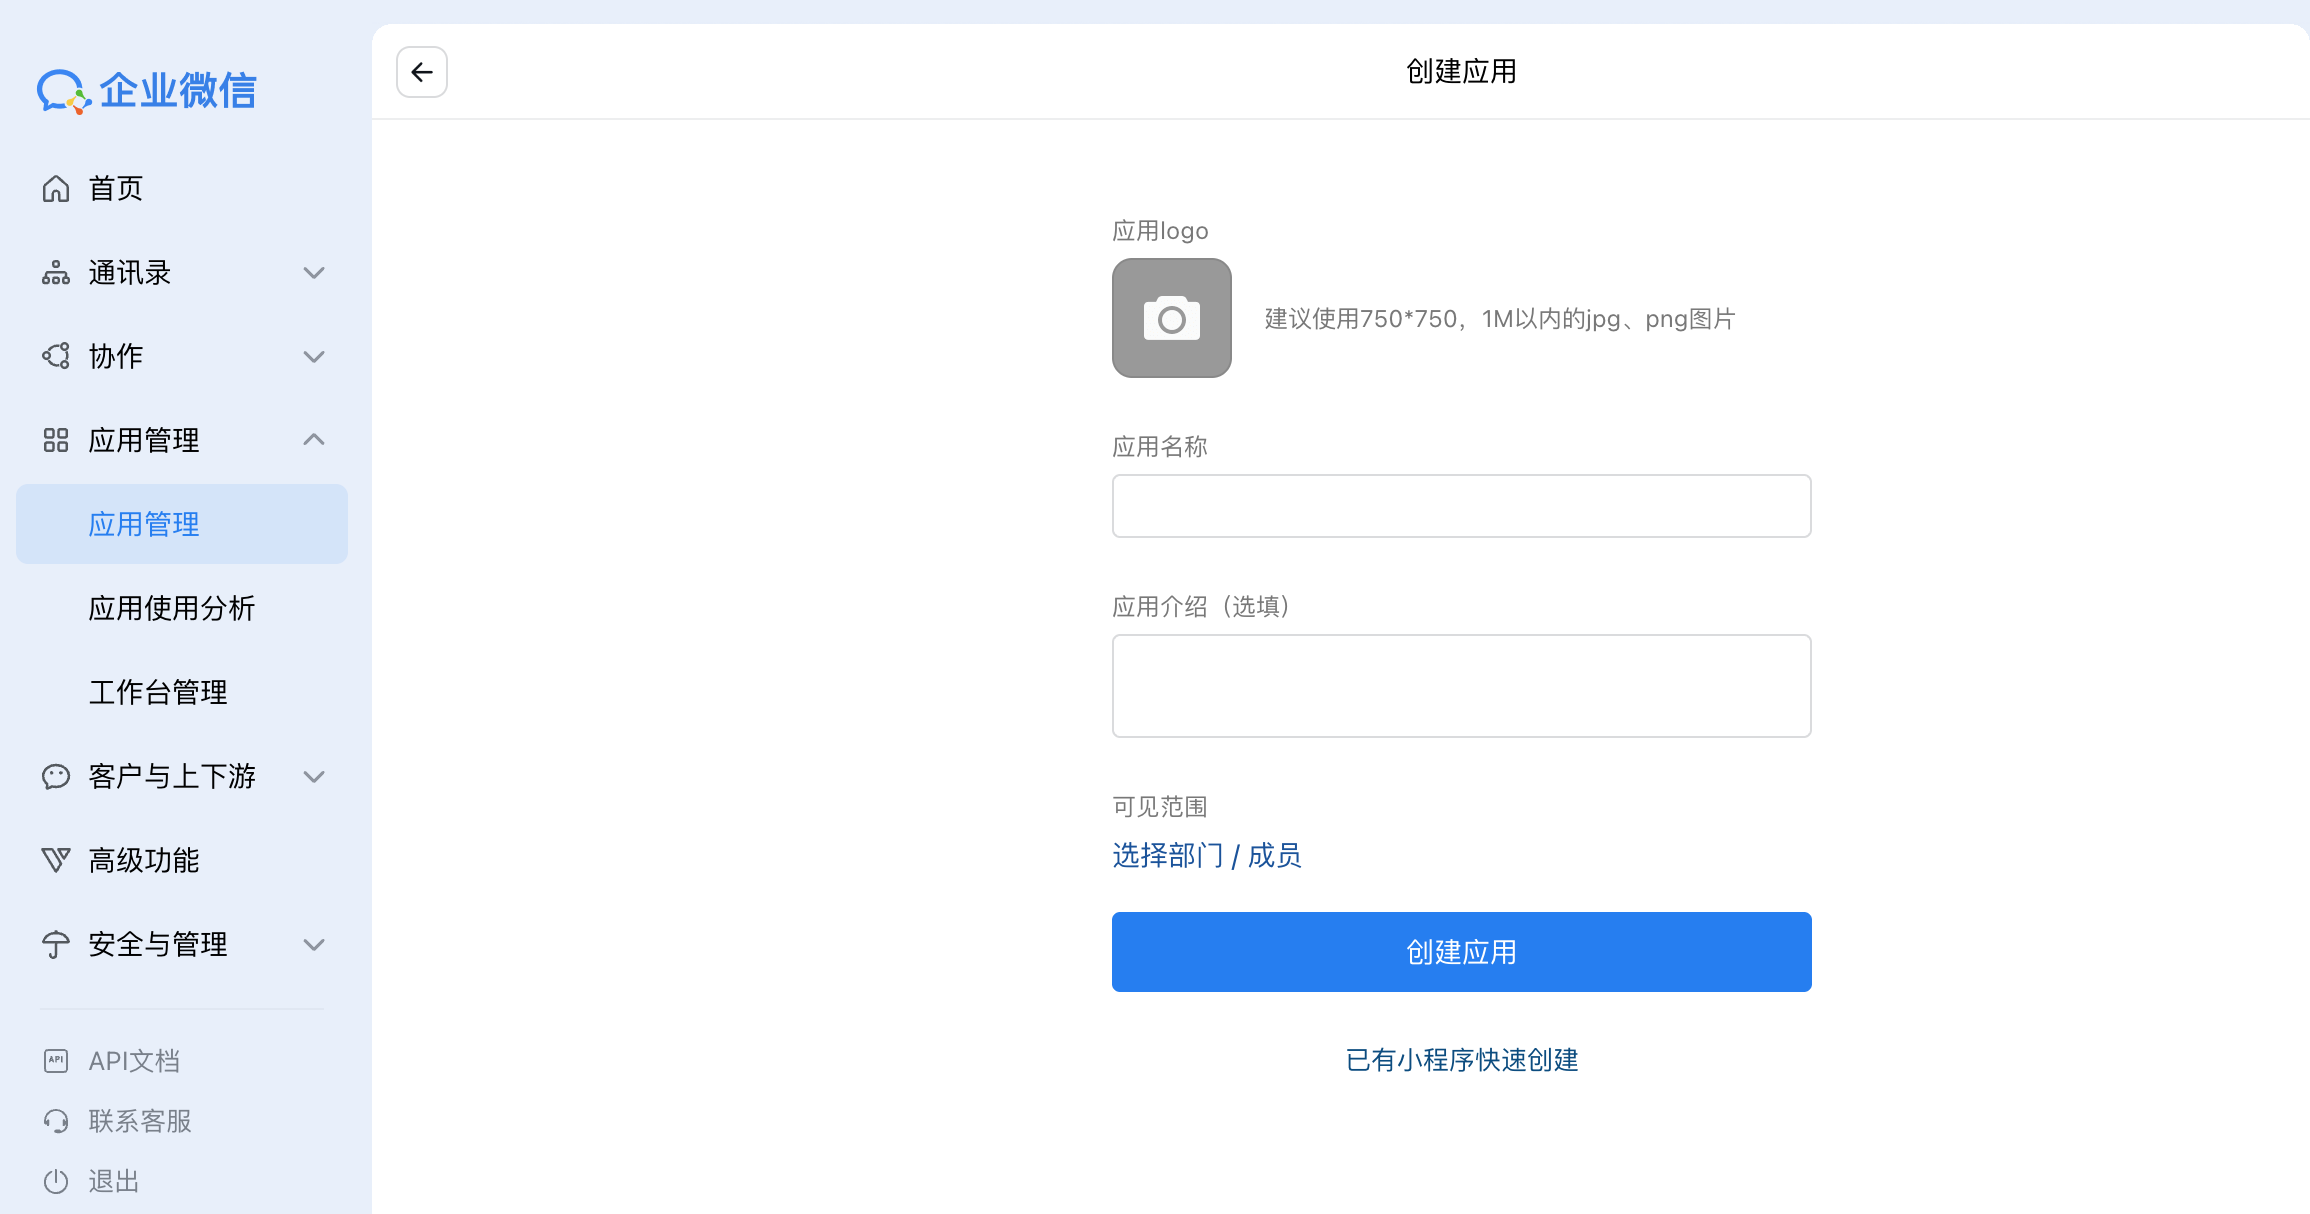The width and height of the screenshot is (2310, 1214).
Task: Click the home icon beside 首页
Action: (x=56, y=188)
